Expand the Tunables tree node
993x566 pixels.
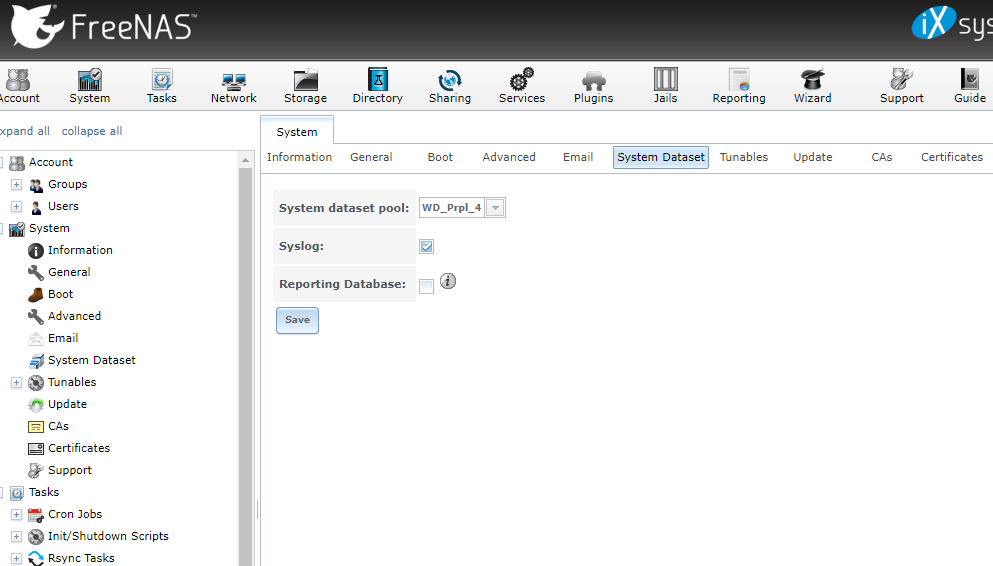16,383
